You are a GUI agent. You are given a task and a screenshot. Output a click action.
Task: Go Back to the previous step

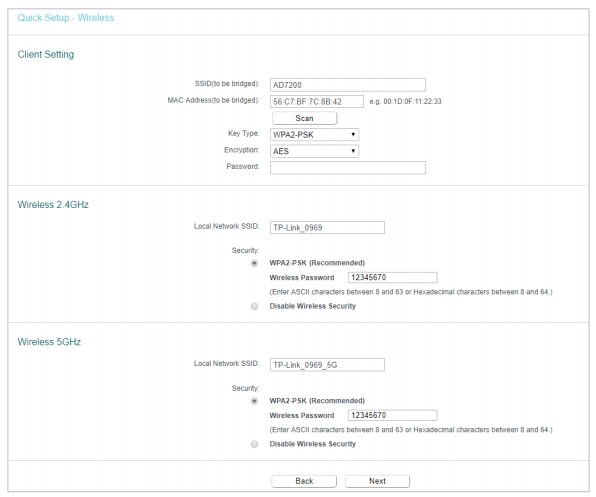pyautogui.click(x=304, y=481)
